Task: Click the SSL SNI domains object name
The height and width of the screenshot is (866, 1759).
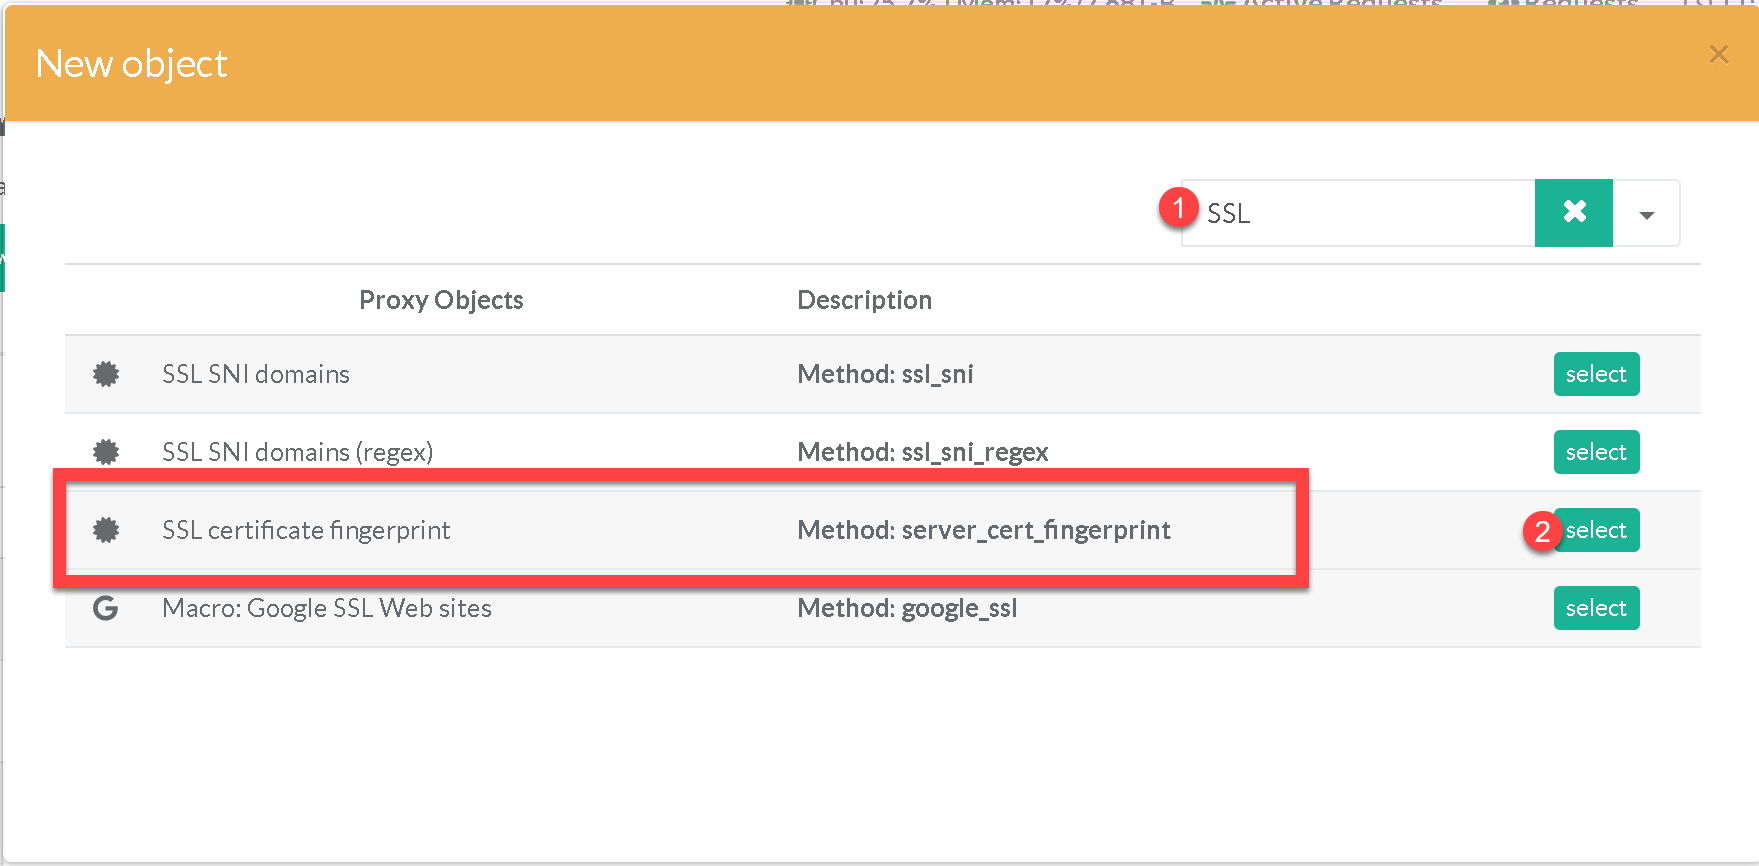Action: click(x=256, y=374)
